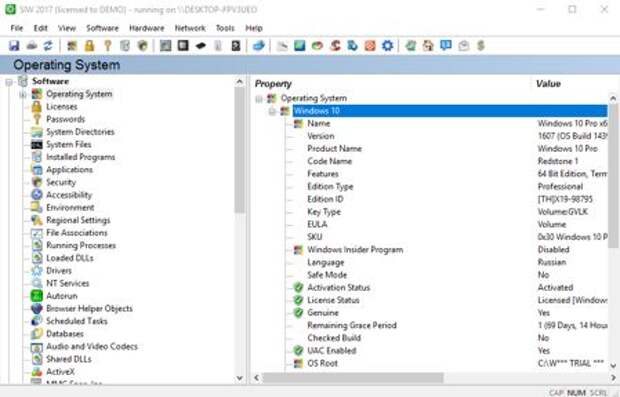Image resolution: width=620 pixels, height=397 pixels.
Task: Click the Value column header
Action: [x=548, y=83]
